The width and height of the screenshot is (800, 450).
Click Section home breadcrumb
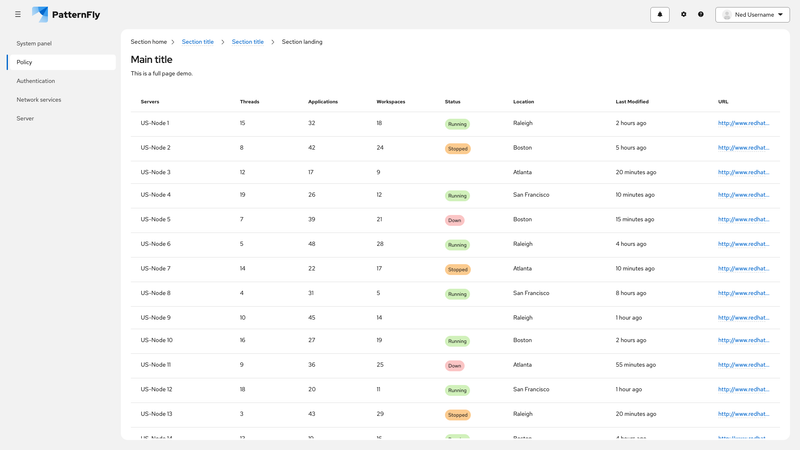point(148,42)
